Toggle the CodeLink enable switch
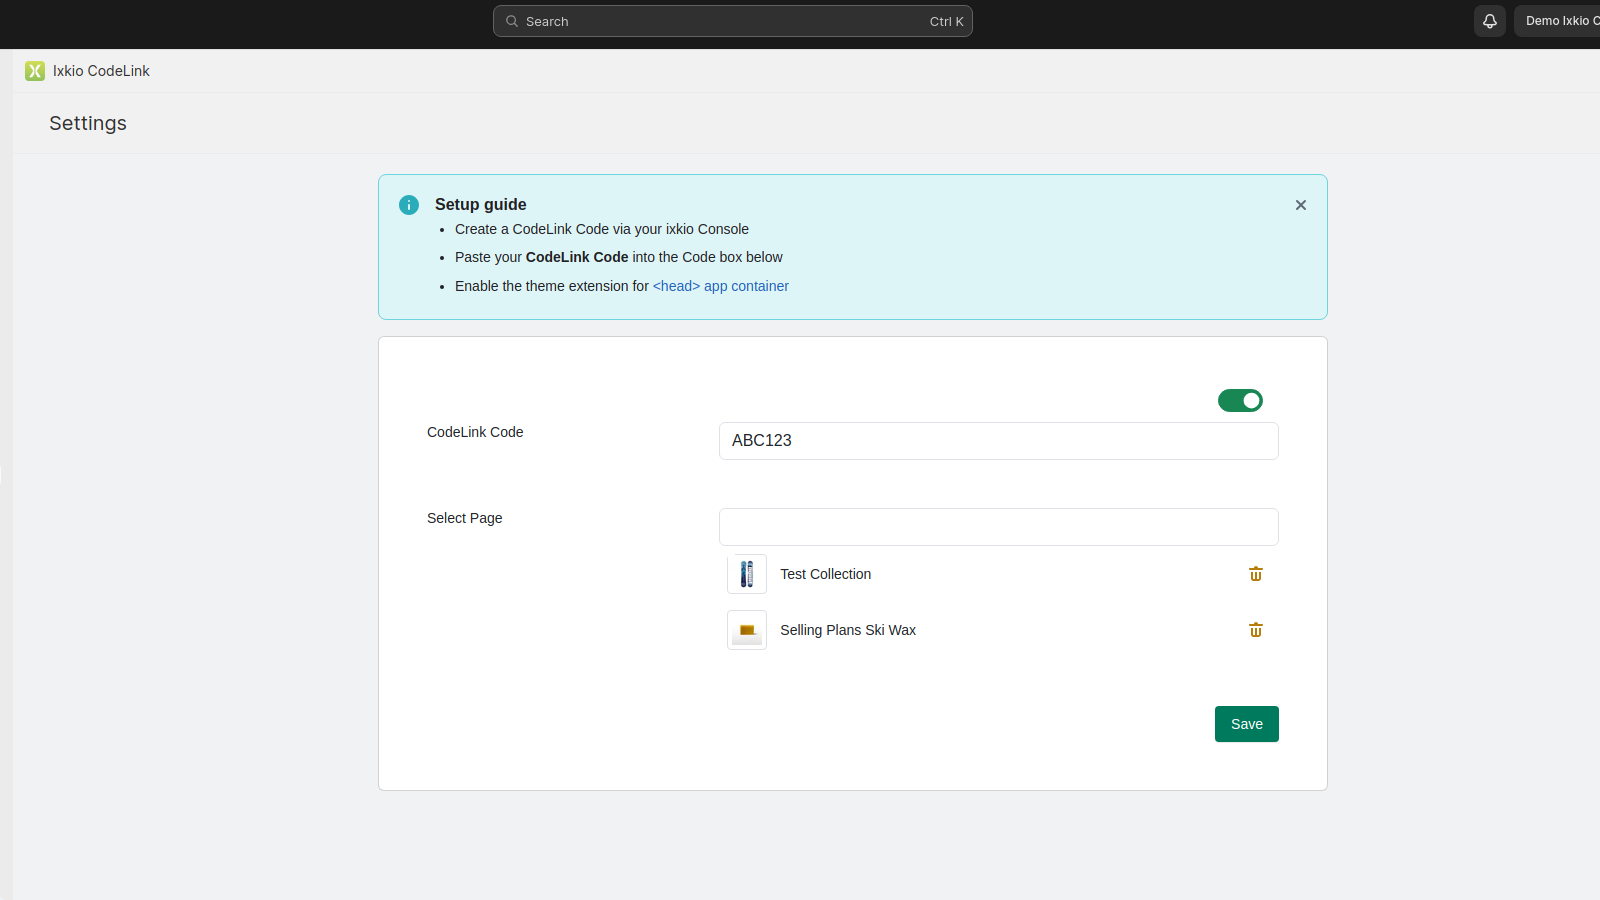The width and height of the screenshot is (1600, 900). coord(1240,400)
